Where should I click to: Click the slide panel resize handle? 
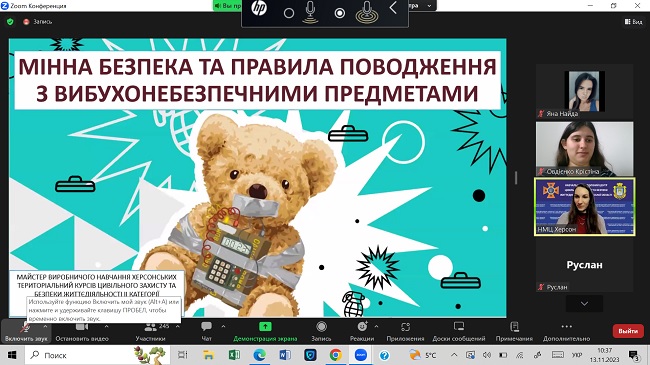point(516,178)
